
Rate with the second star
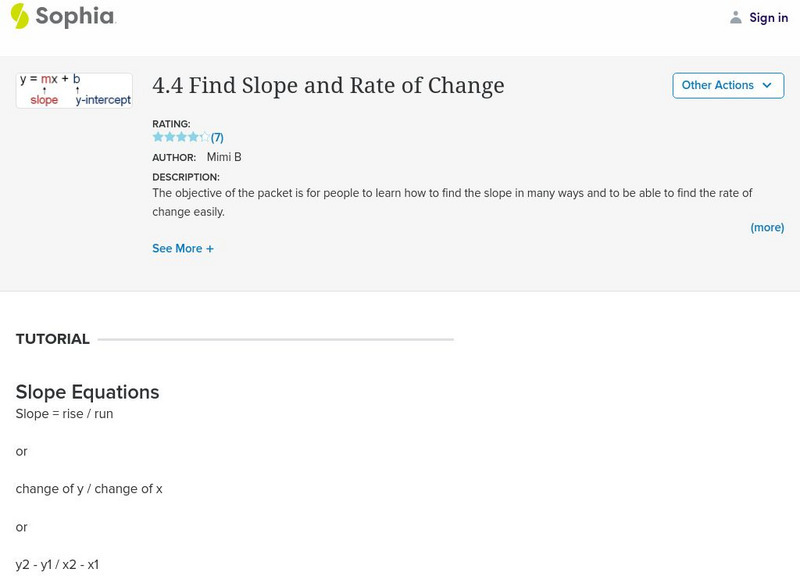point(169,137)
